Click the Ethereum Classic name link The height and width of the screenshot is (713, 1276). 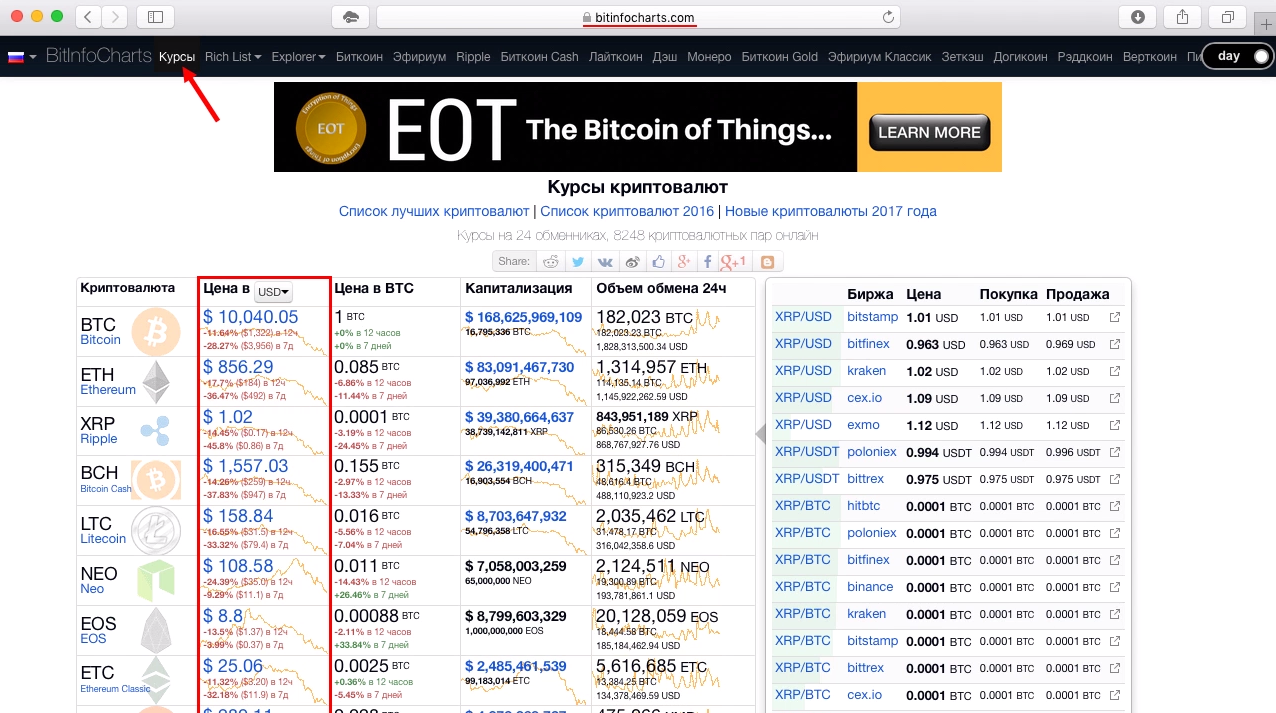point(115,688)
